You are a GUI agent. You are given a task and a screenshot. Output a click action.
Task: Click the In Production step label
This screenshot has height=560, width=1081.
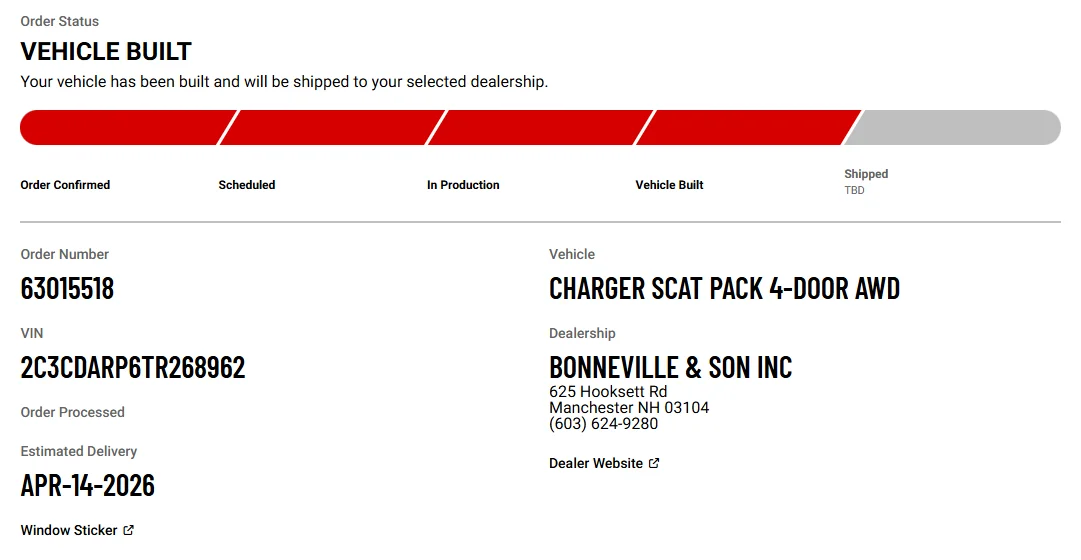[463, 185]
